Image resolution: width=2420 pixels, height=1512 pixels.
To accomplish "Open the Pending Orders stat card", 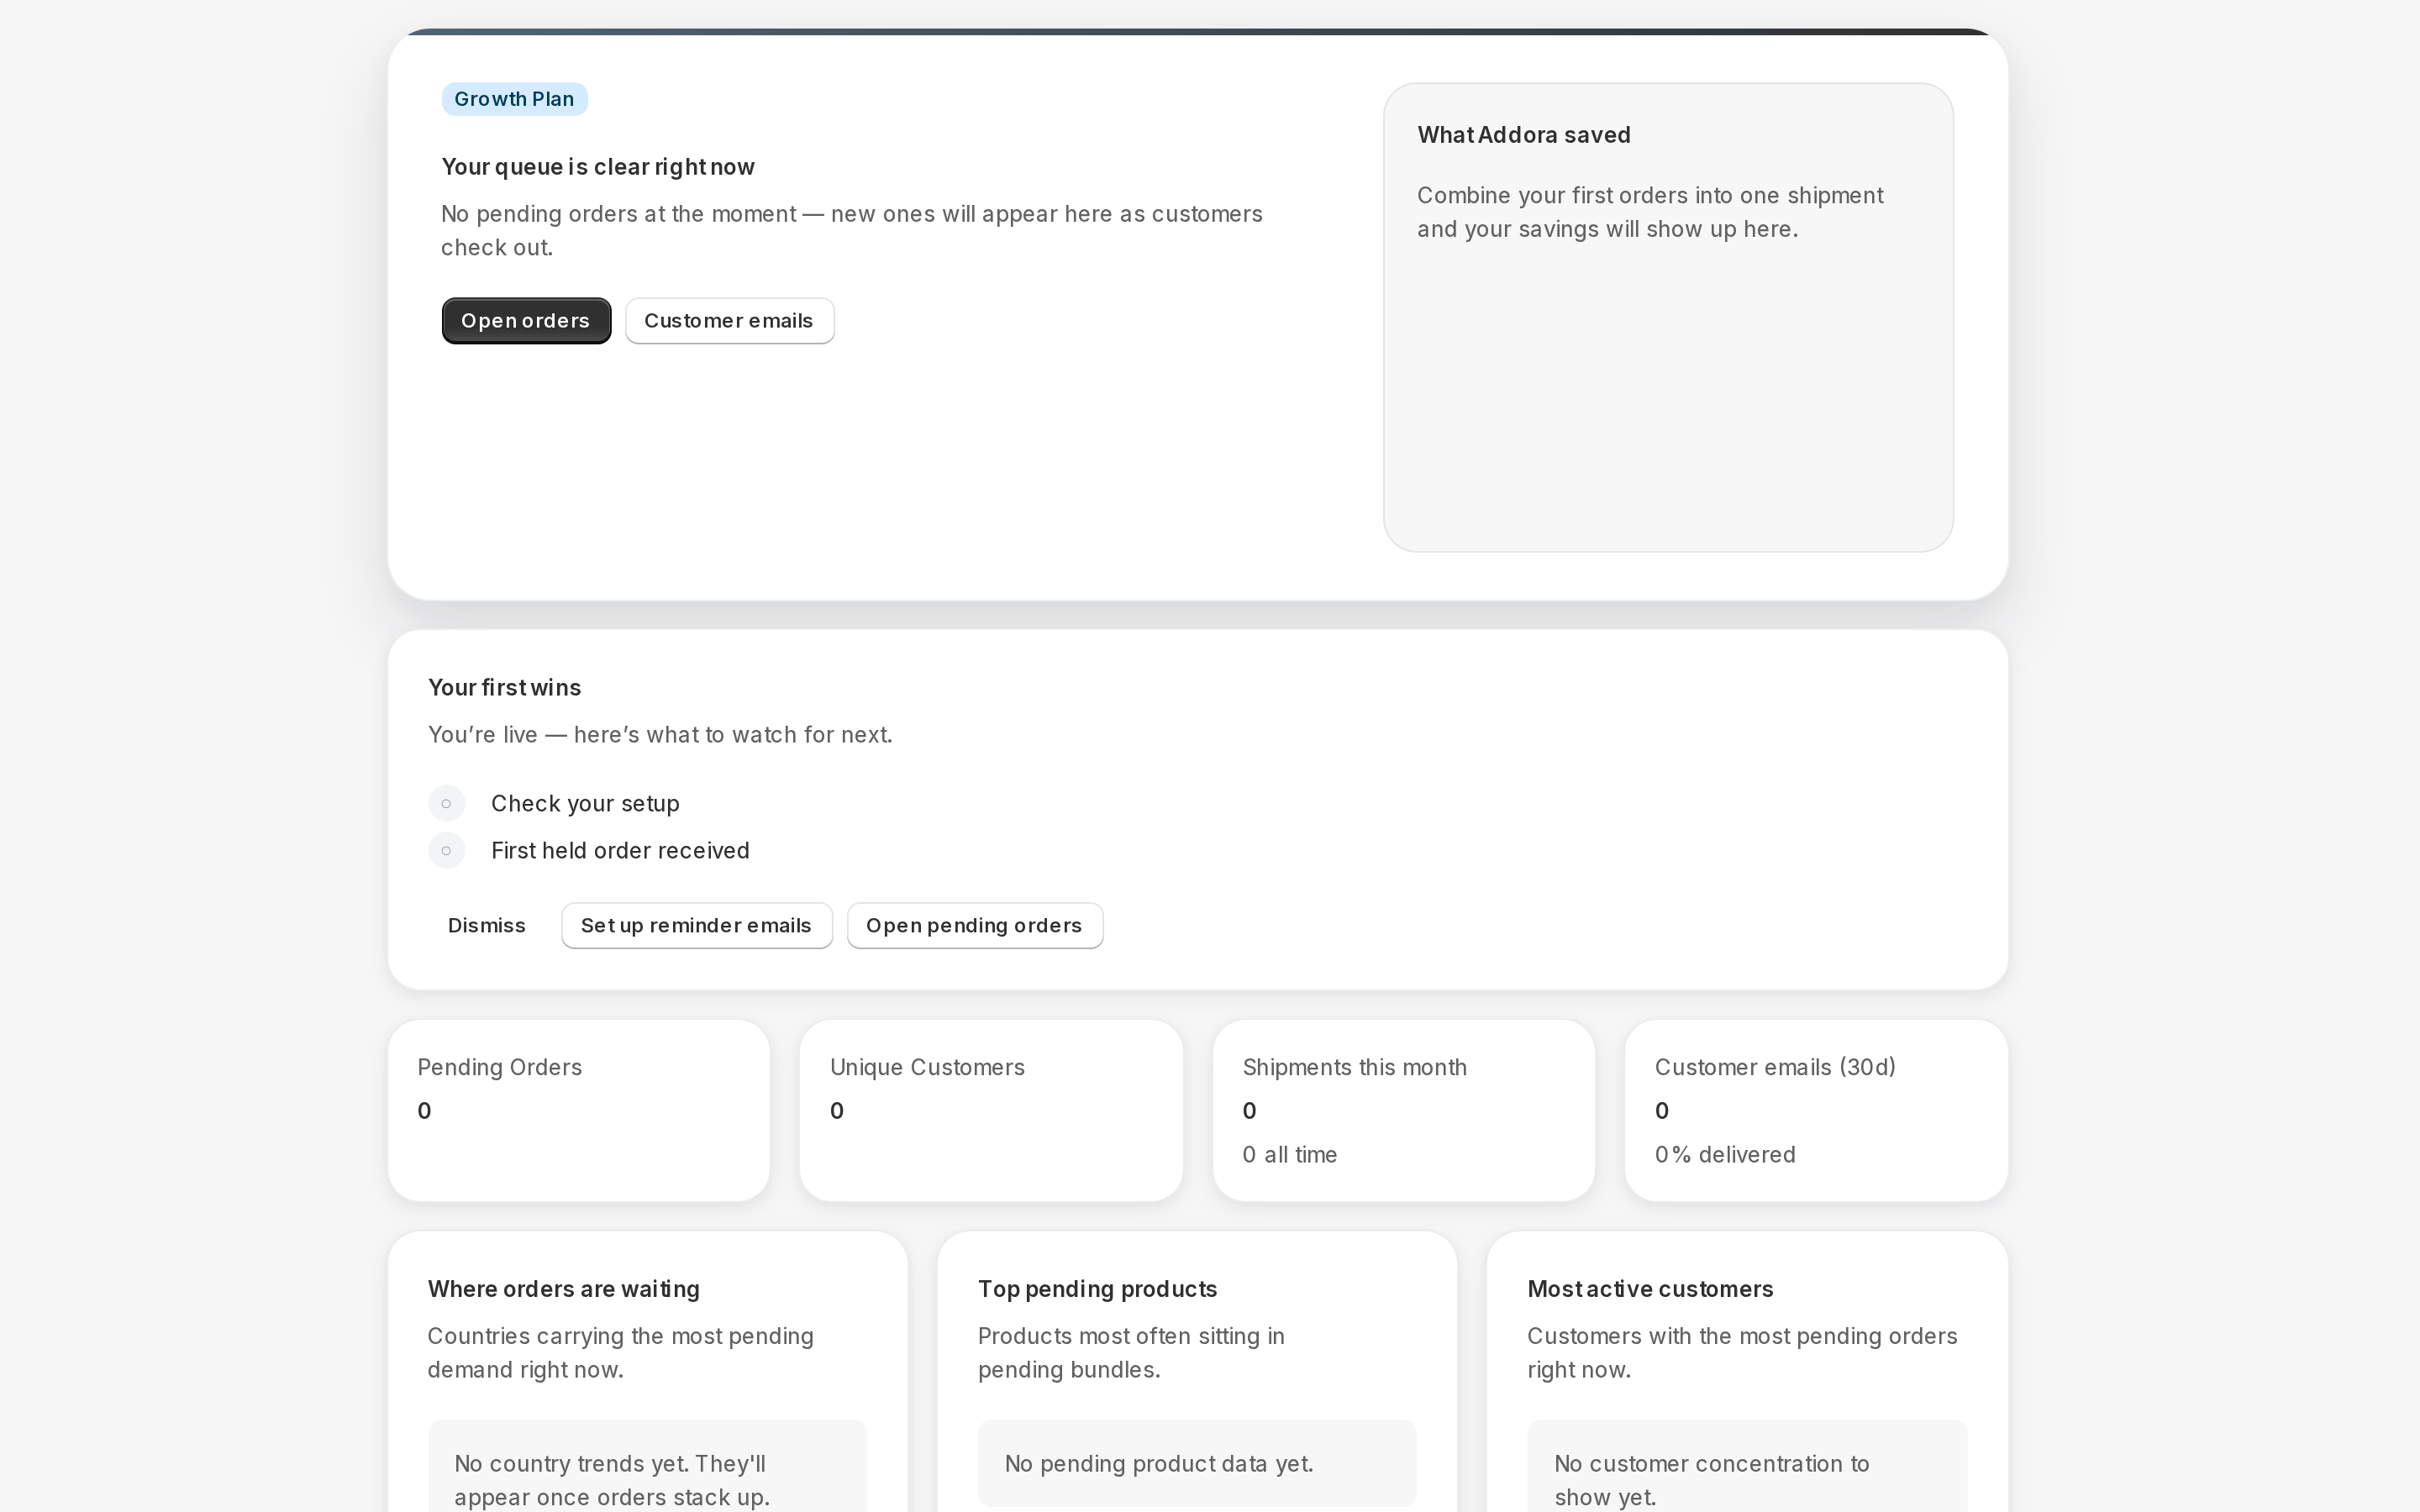I will (x=579, y=1111).
